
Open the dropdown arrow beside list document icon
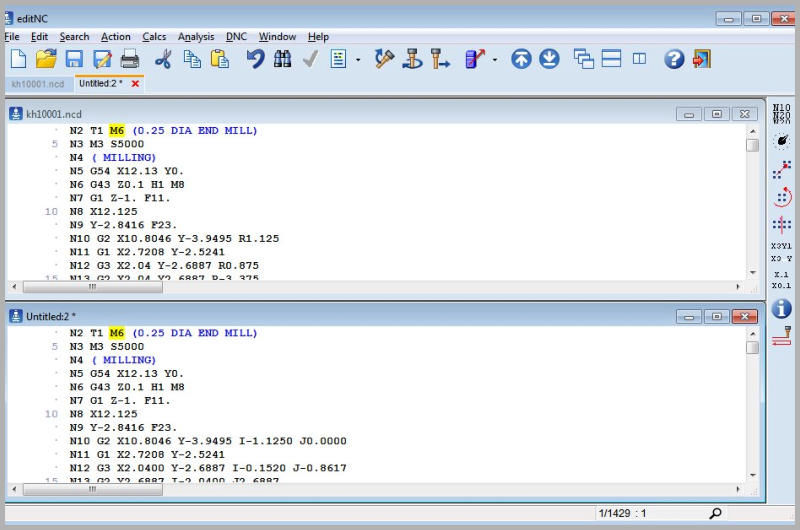click(x=358, y=60)
